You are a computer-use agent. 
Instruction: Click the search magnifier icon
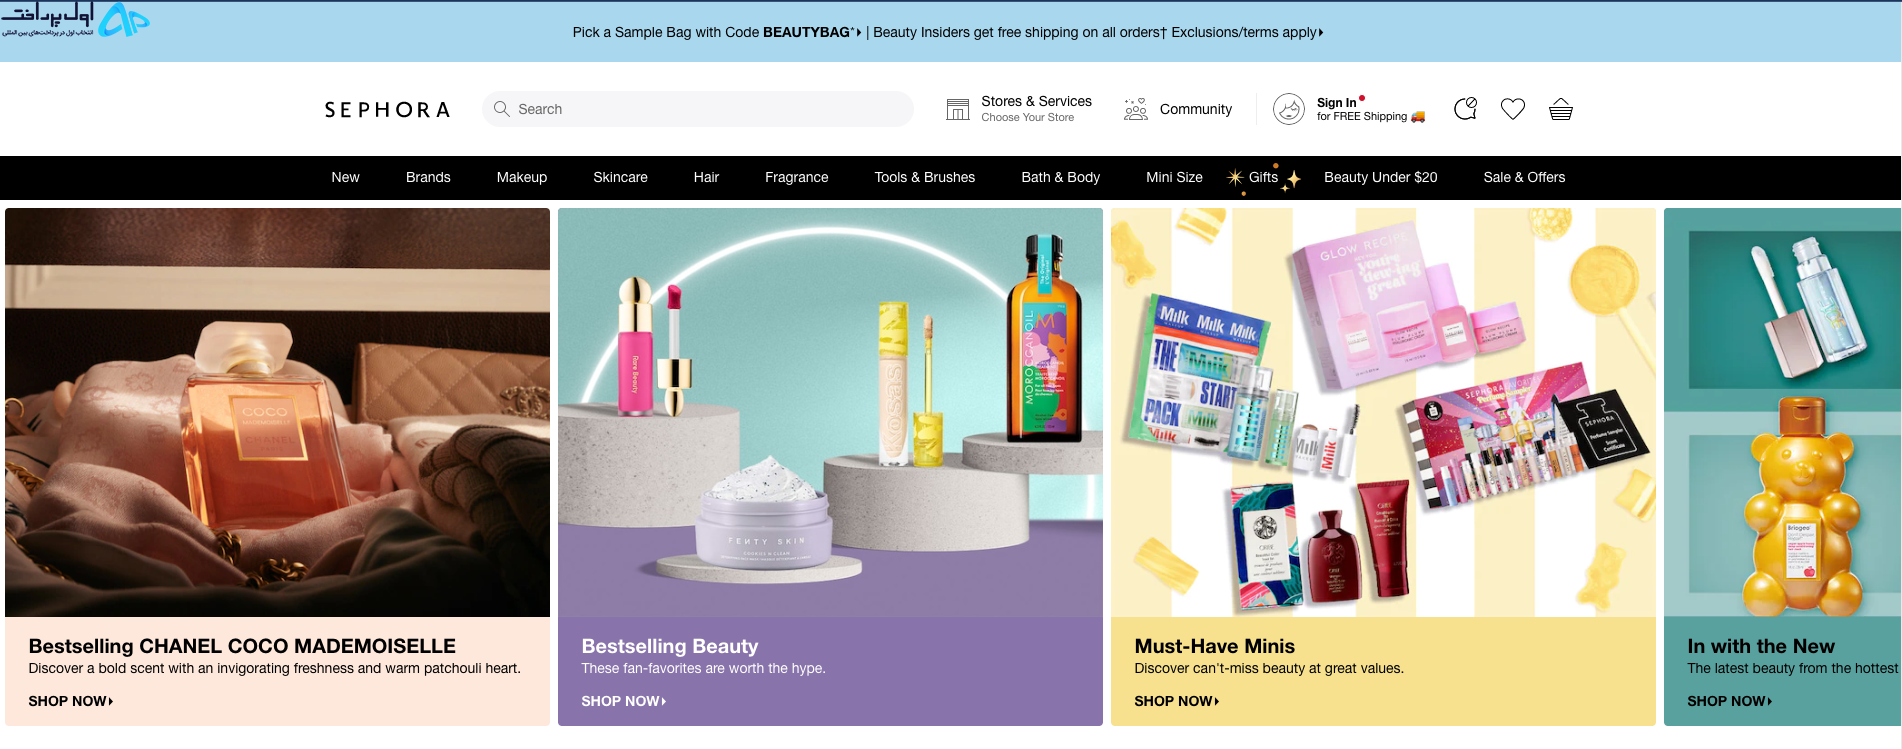click(502, 109)
